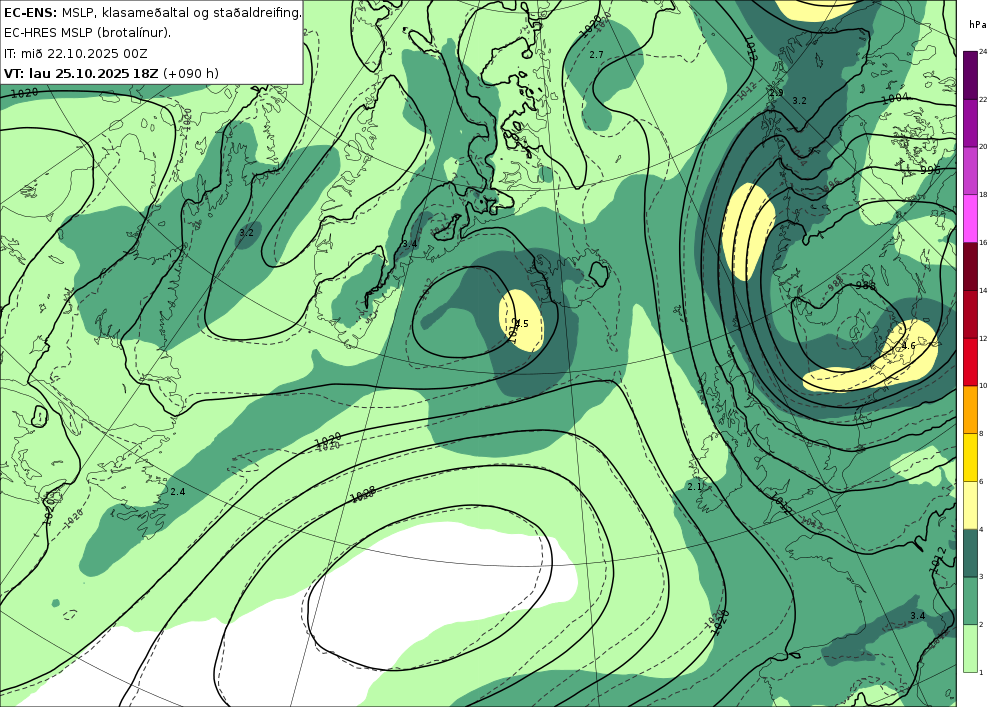Screen dimensions: 1000x707
Task: Pick the light green 1–2 hPa legend swatch
Action: point(970,648)
